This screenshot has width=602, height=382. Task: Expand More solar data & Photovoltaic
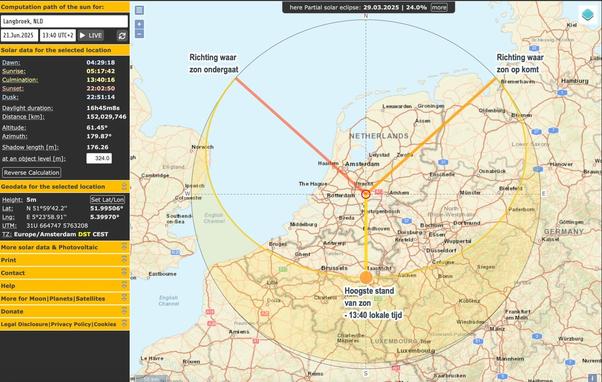click(x=64, y=247)
